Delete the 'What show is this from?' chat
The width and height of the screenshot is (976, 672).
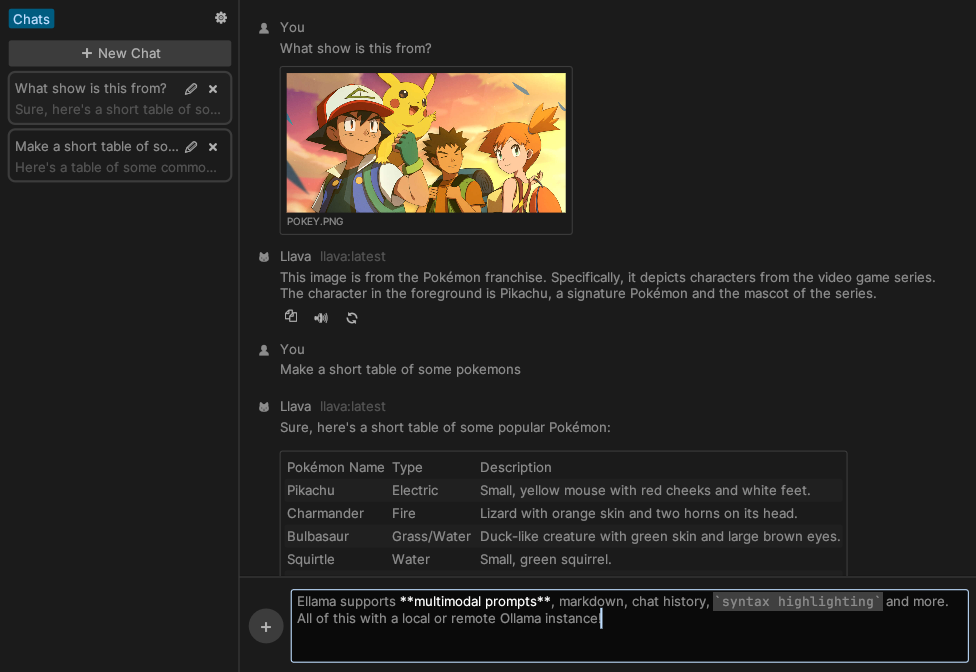pyautogui.click(x=212, y=88)
